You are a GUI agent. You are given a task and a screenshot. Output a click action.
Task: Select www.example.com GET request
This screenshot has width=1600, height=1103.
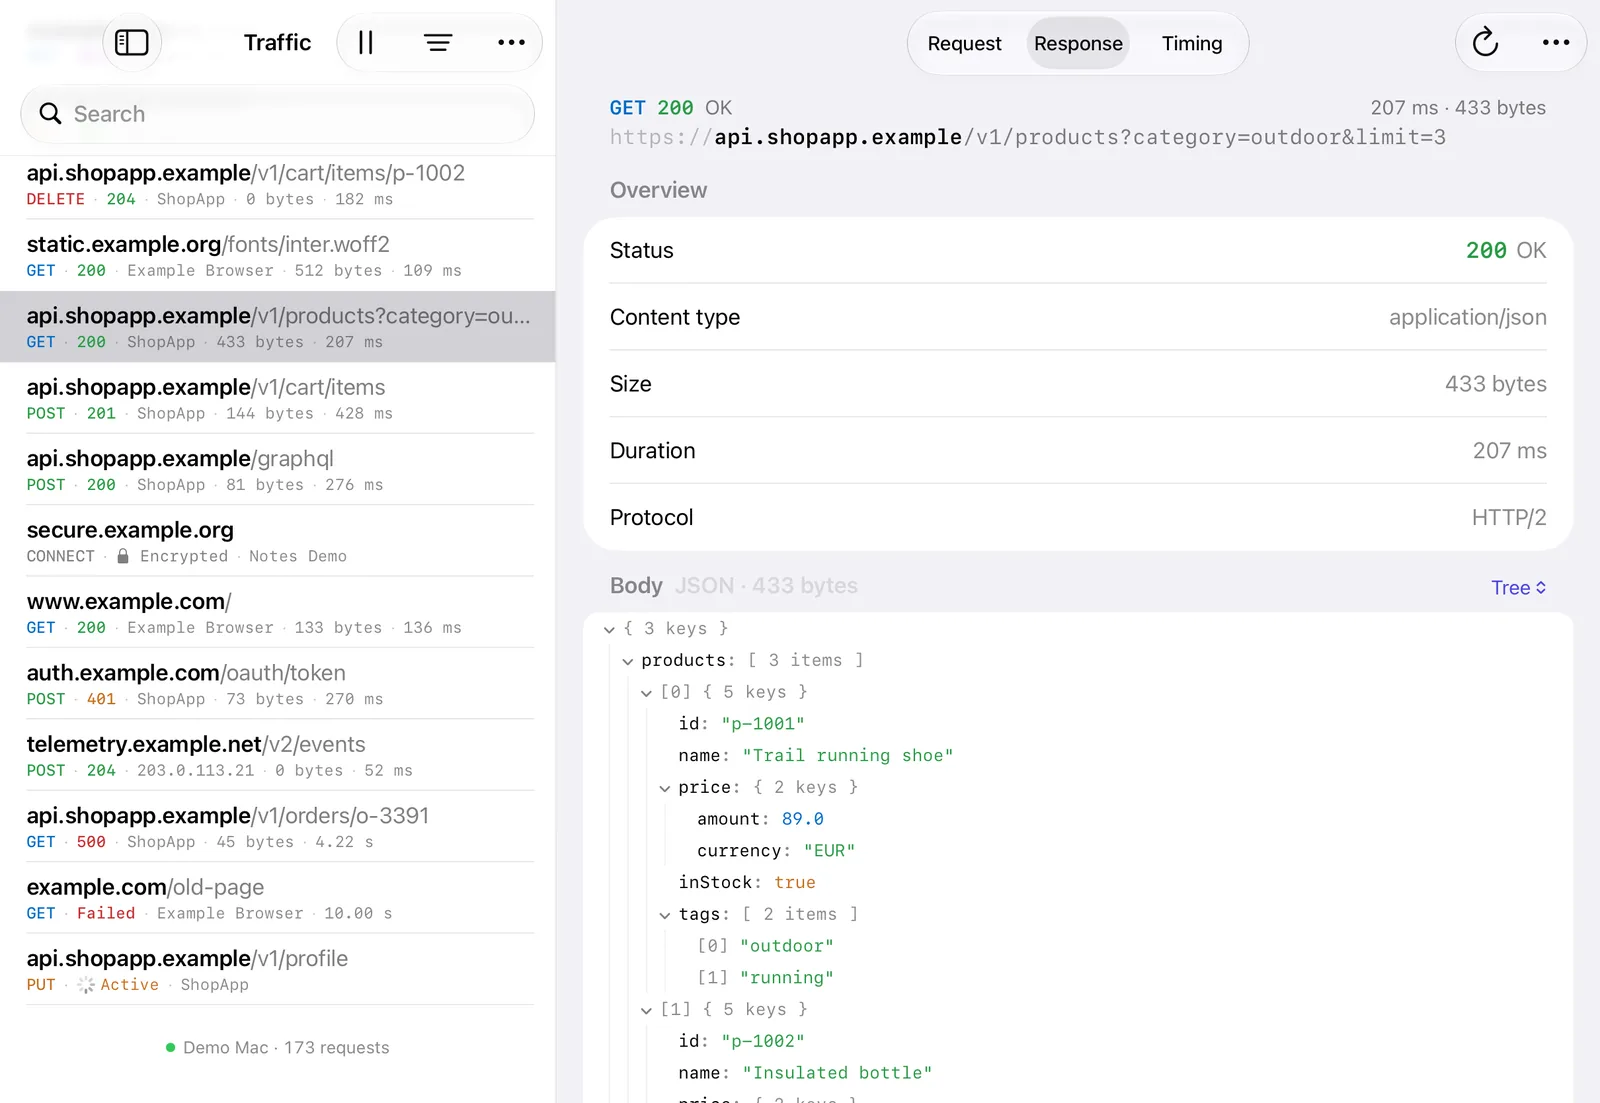tap(278, 613)
